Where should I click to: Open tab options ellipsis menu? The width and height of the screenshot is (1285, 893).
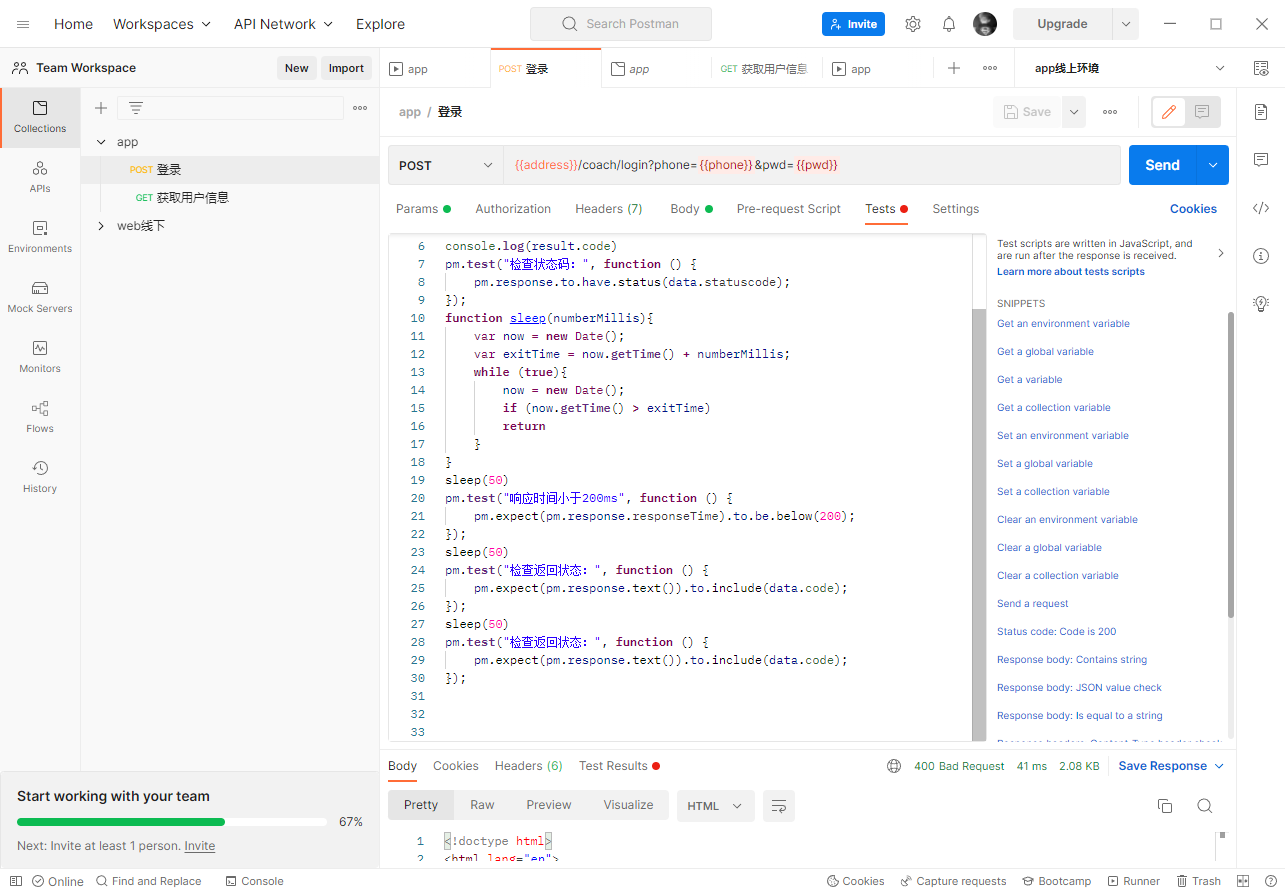point(990,68)
